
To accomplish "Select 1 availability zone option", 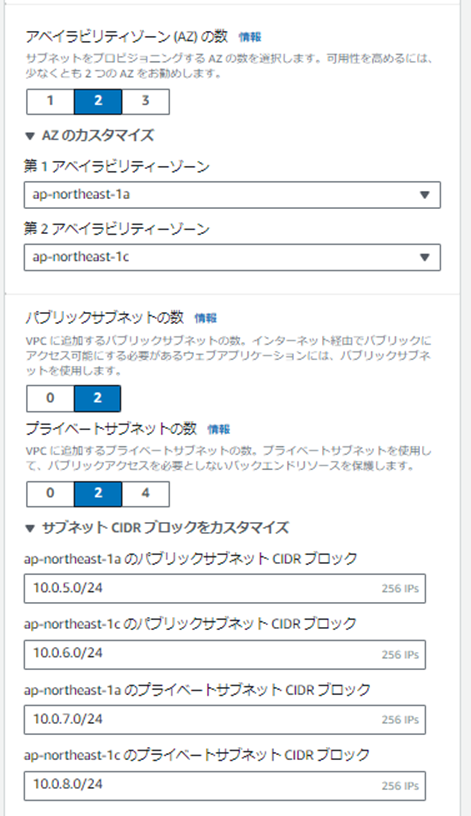I will [x=50, y=101].
